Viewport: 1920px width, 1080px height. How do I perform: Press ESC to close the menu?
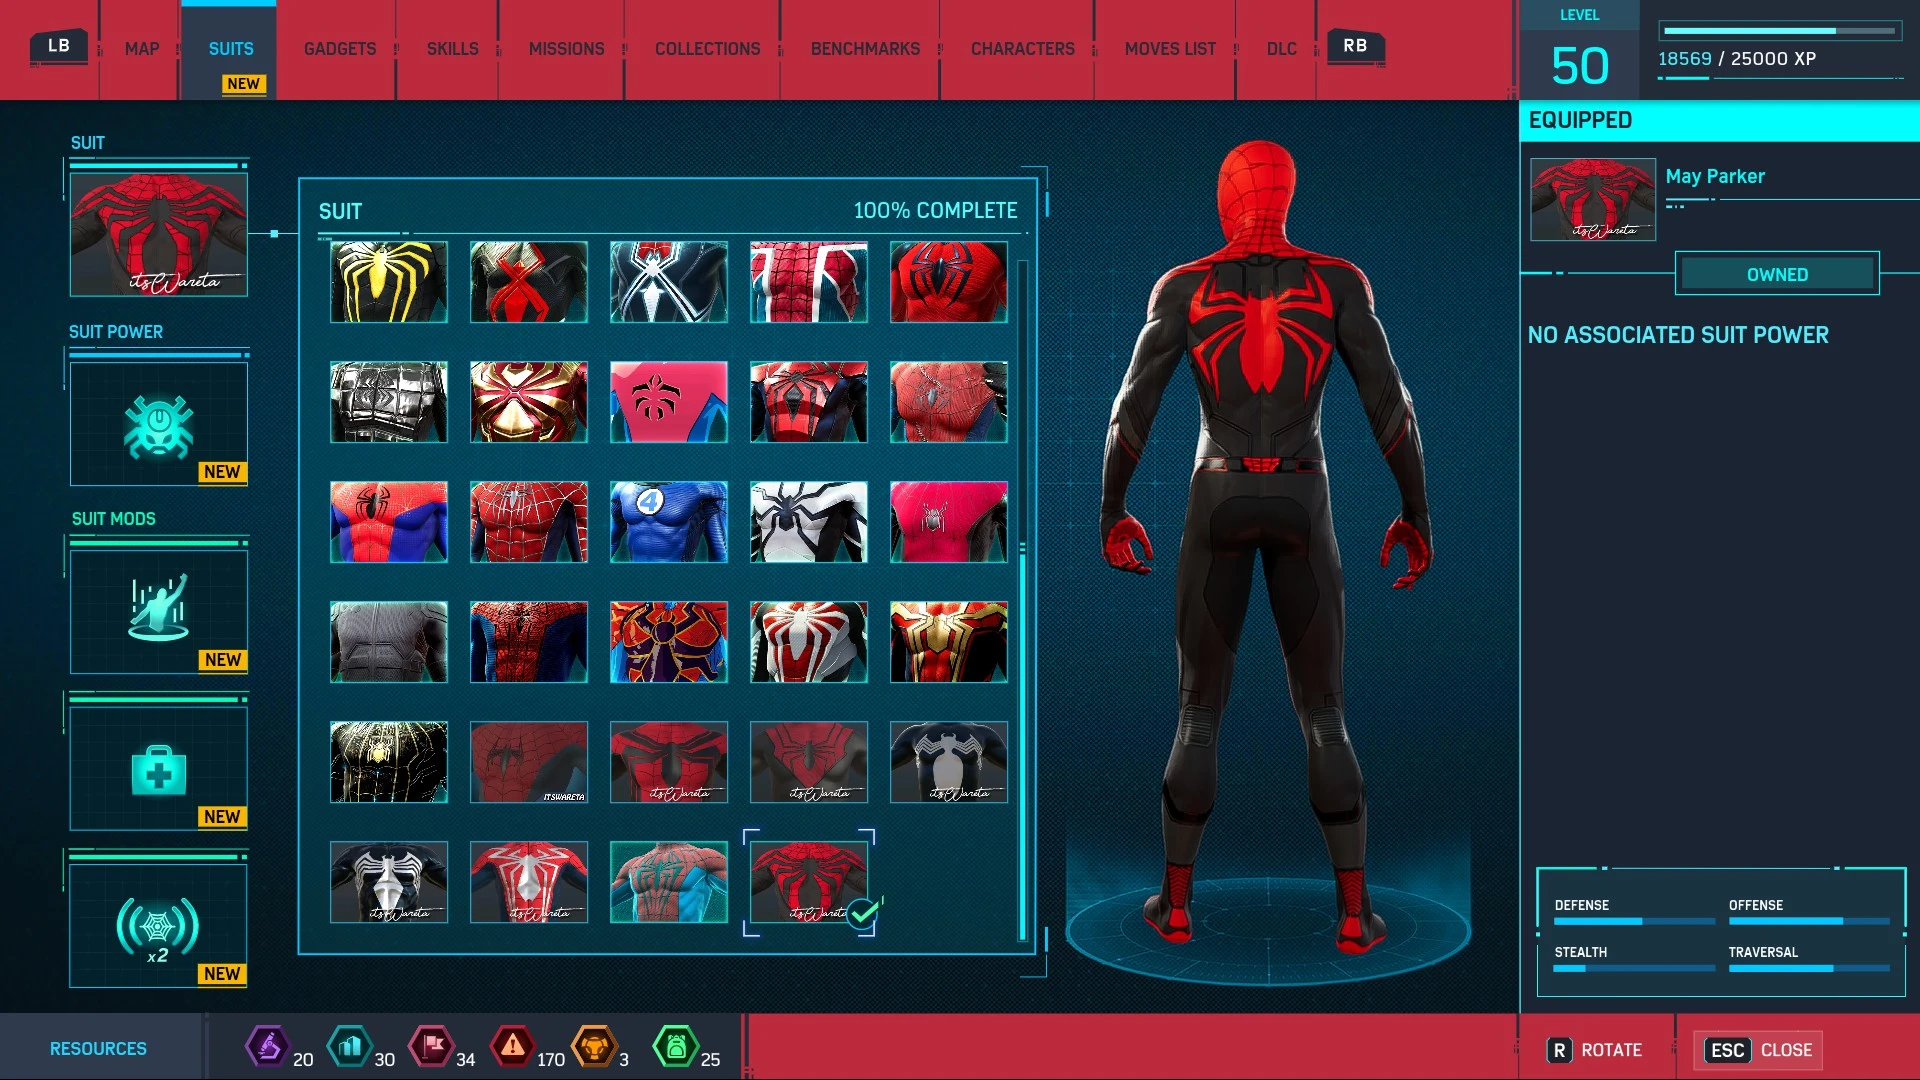(x=1763, y=1048)
